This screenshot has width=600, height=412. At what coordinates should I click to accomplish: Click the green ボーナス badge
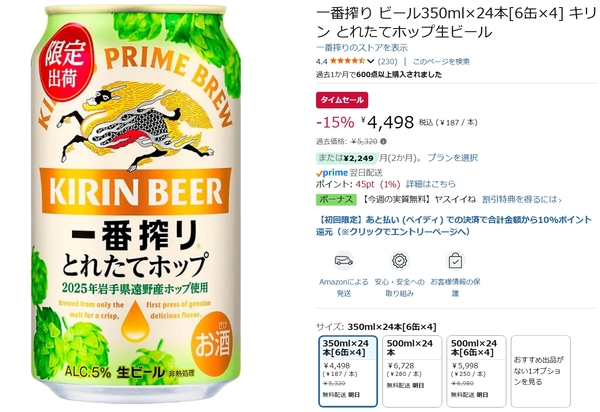[x=336, y=200]
